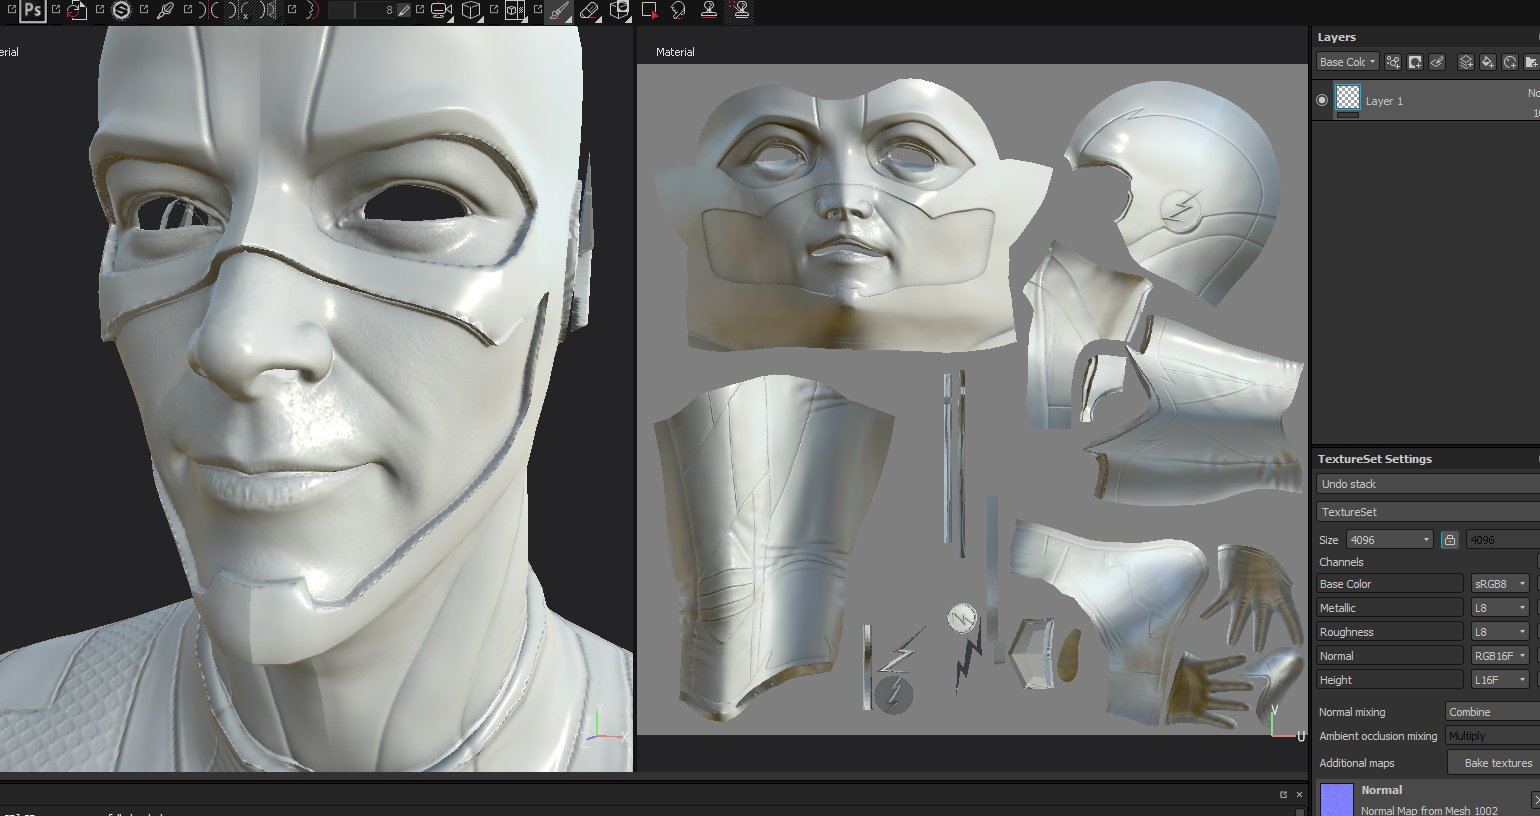Image resolution: width=1540 pixels, height=816 pixels.
Task: Select the Height channel row
Action: click(1390, 680)
